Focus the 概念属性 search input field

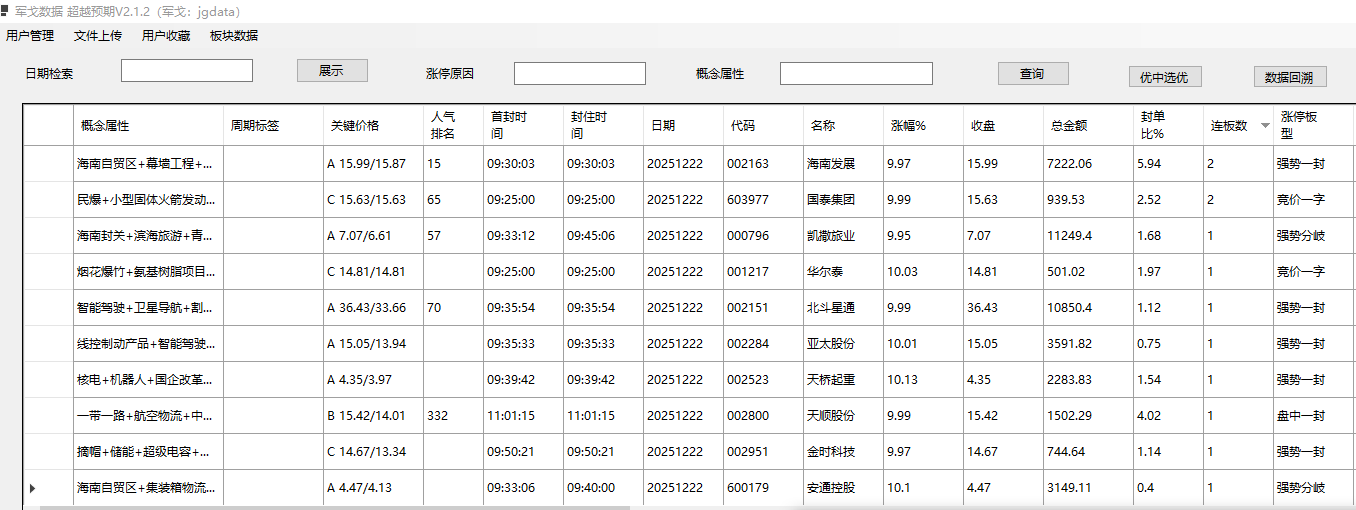(856, 73)
